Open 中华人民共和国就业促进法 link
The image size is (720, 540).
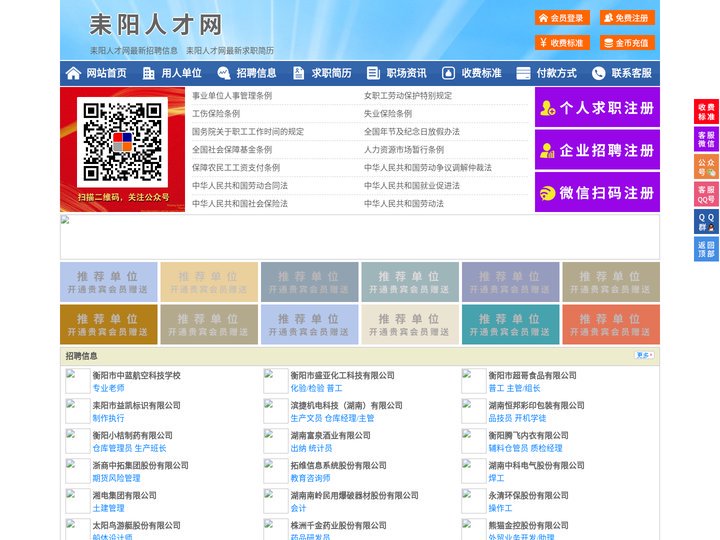pos(412,186)
